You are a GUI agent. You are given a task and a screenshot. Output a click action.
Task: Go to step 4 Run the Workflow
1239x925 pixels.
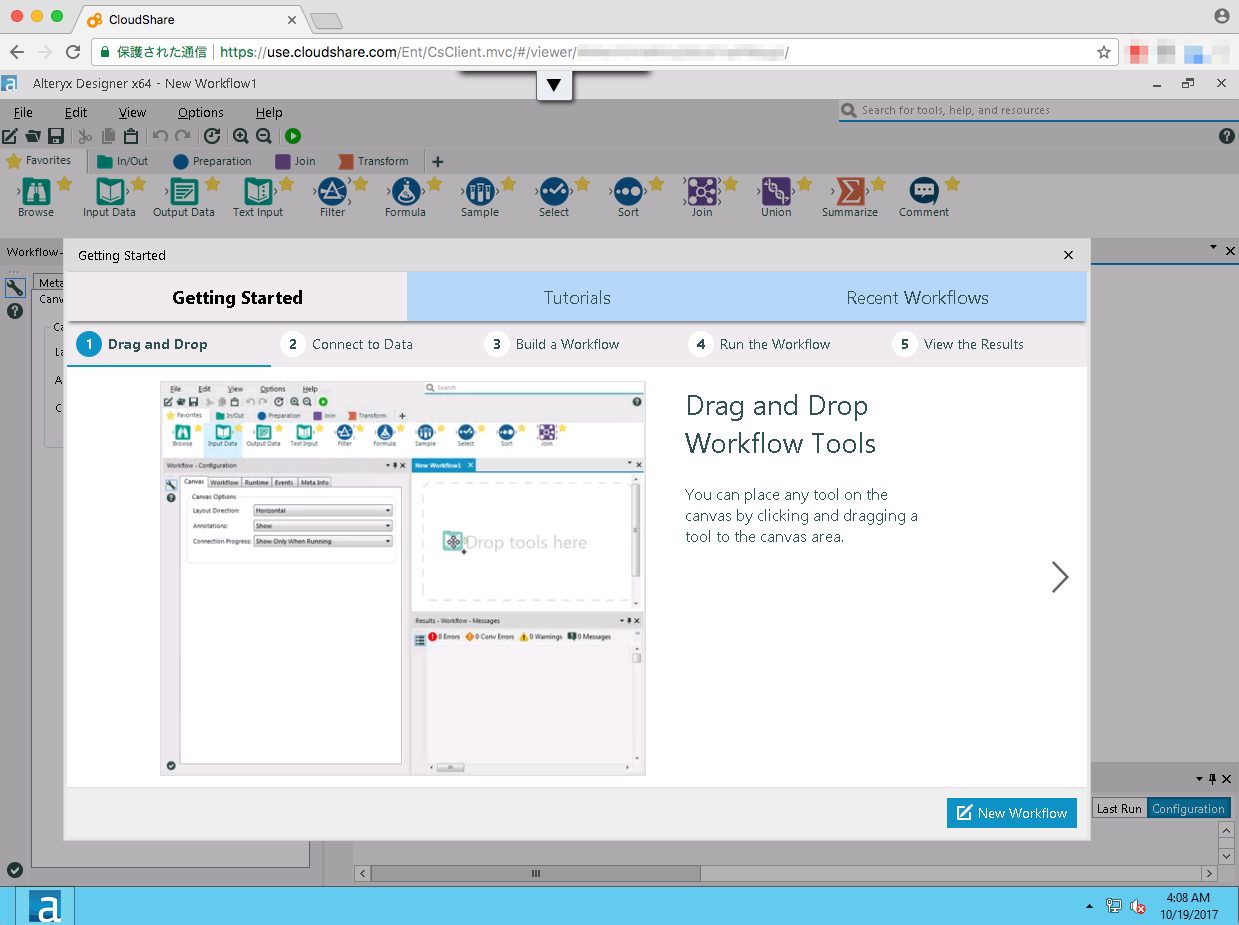[760, 344]
